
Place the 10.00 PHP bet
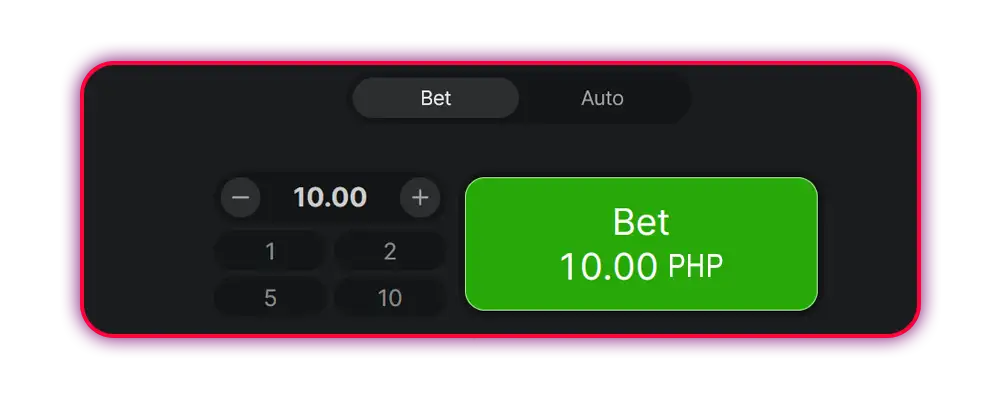(x=641, y=244)
